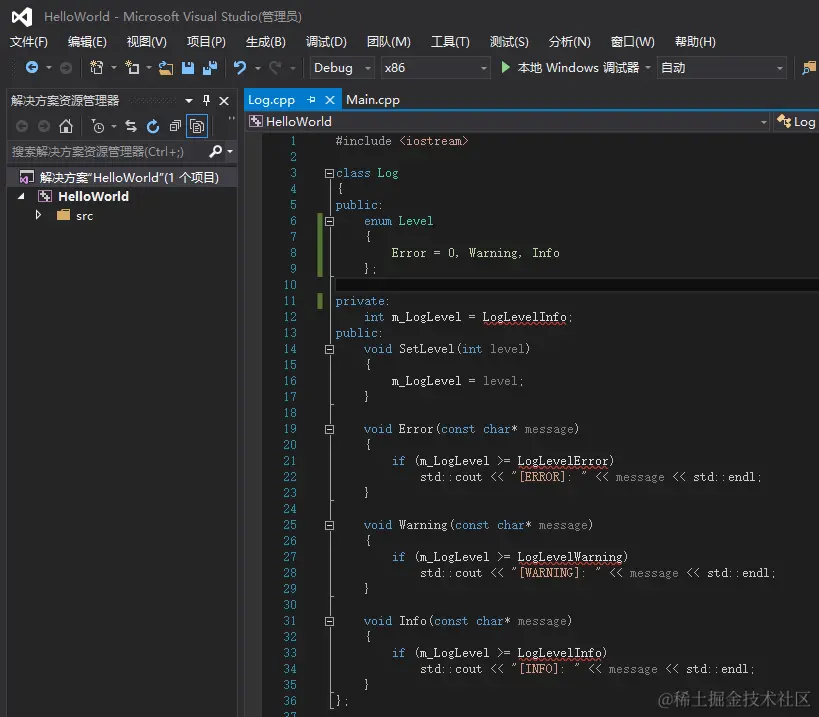The image size is (819, 717).
Task: Click the Save All toolbar icon
Action: pos(209,68)
